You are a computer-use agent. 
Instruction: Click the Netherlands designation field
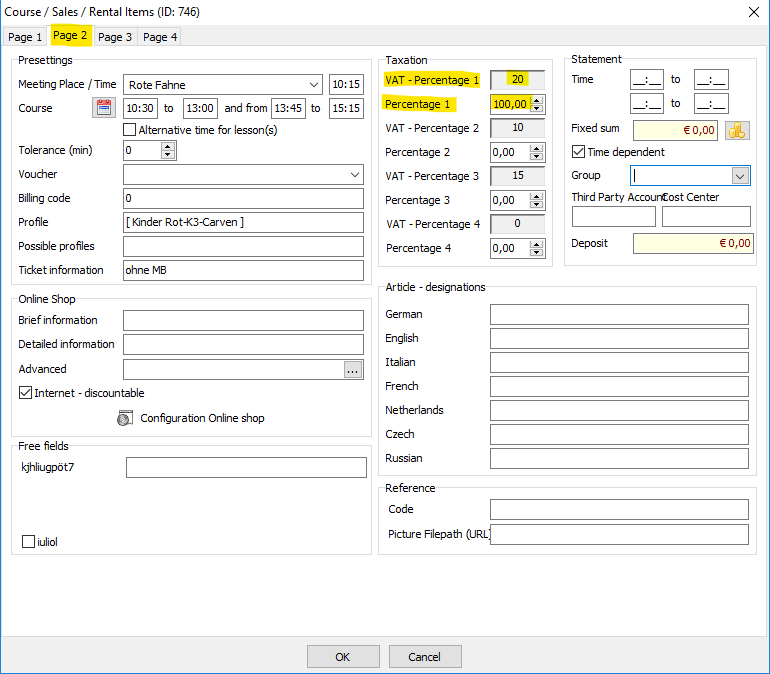click(619, 410)
